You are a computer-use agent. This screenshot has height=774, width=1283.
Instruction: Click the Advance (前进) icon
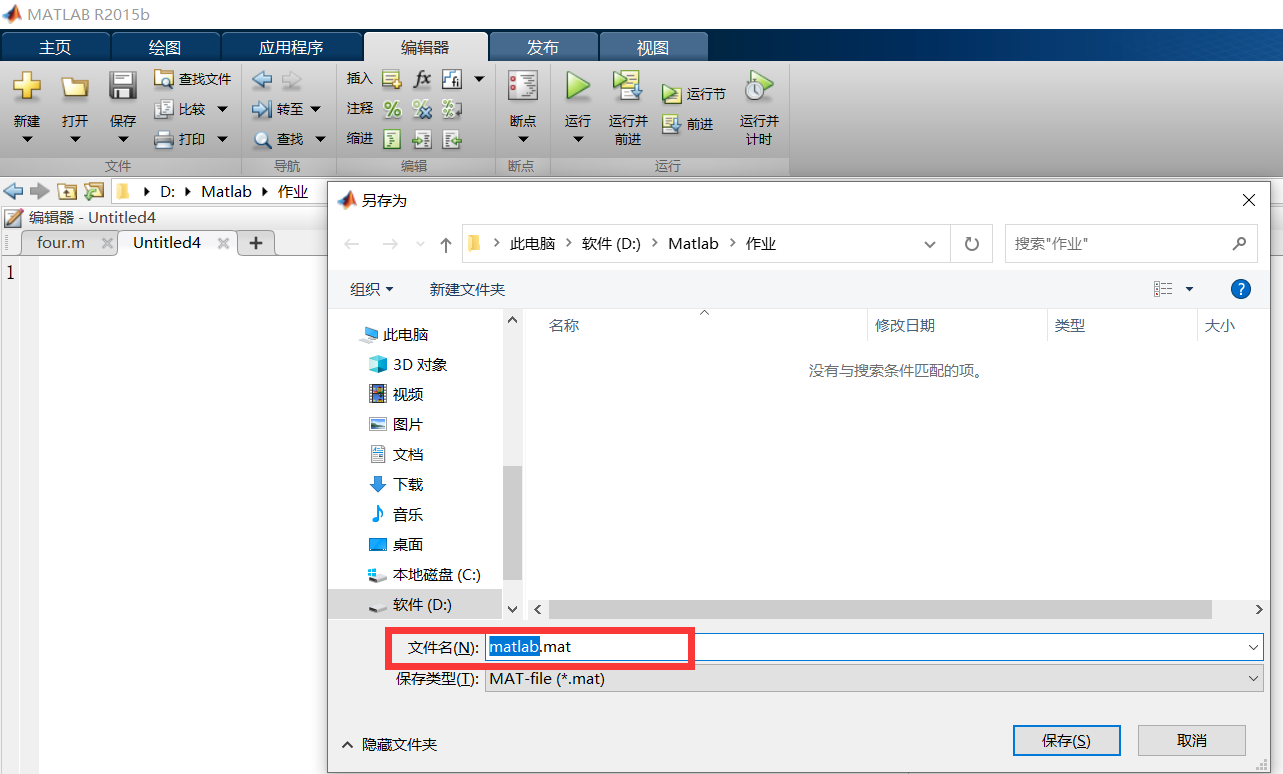[x=671, y=124]
